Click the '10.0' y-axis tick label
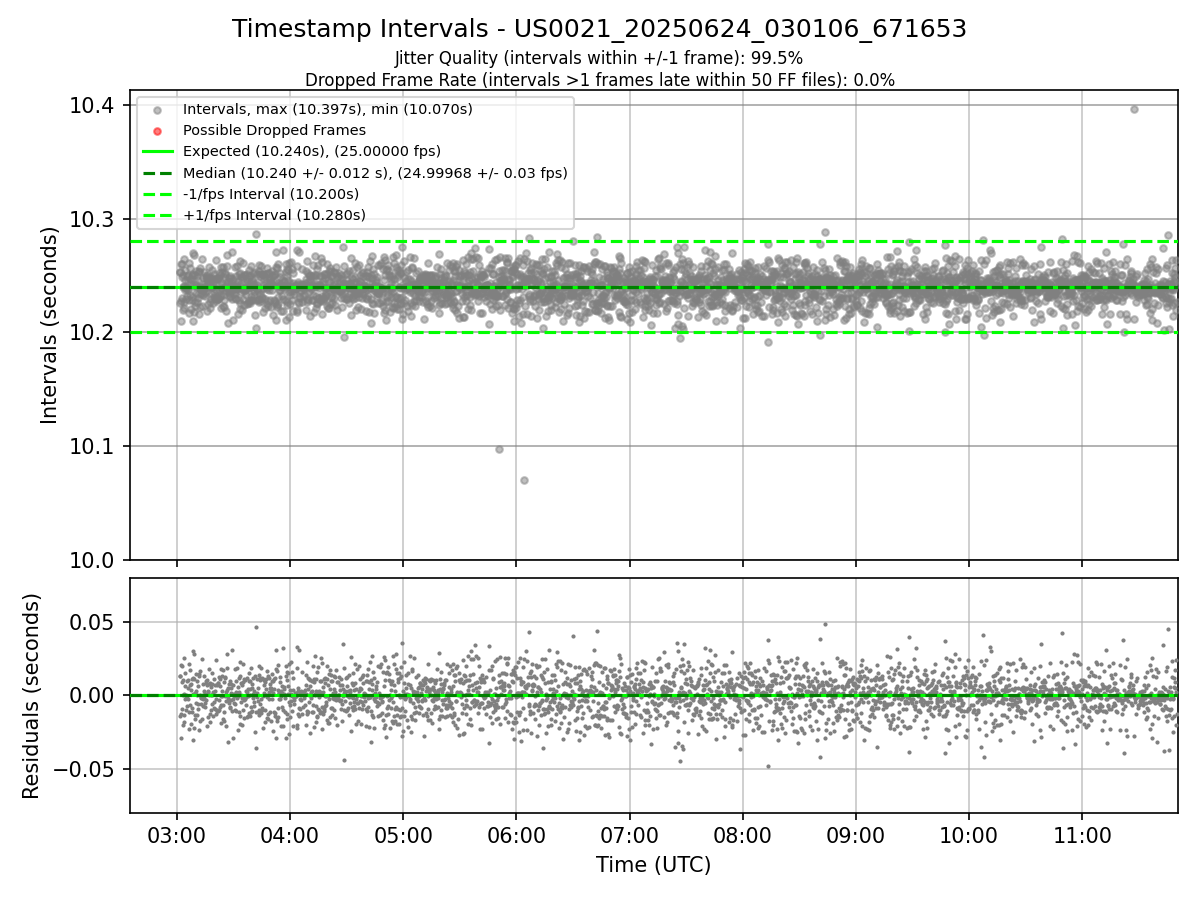This screenshot has height=900, width=1200. (92, 560)
